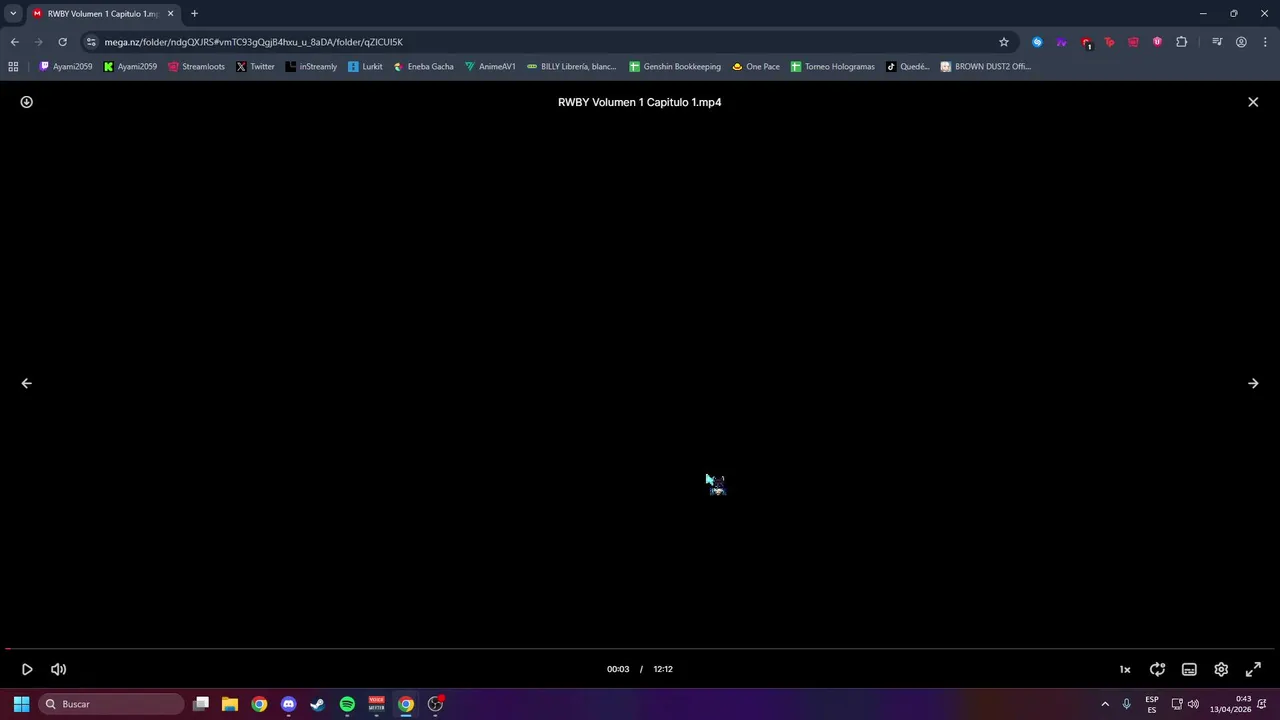The height and width of the screenshot is (720, 1280).
Task: Close the MEGA video preview
Action: click(1253, 102)
